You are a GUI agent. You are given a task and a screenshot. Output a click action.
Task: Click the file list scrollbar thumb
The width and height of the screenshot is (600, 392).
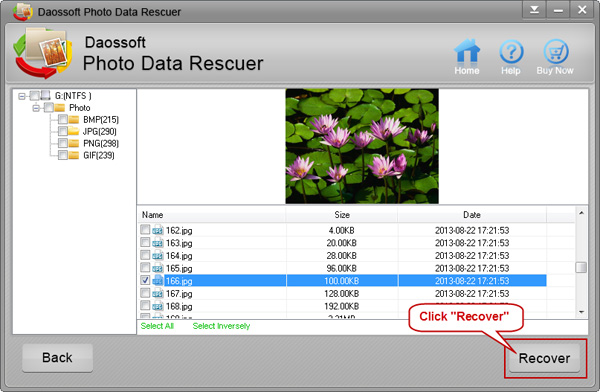click(x=581, y=267)
